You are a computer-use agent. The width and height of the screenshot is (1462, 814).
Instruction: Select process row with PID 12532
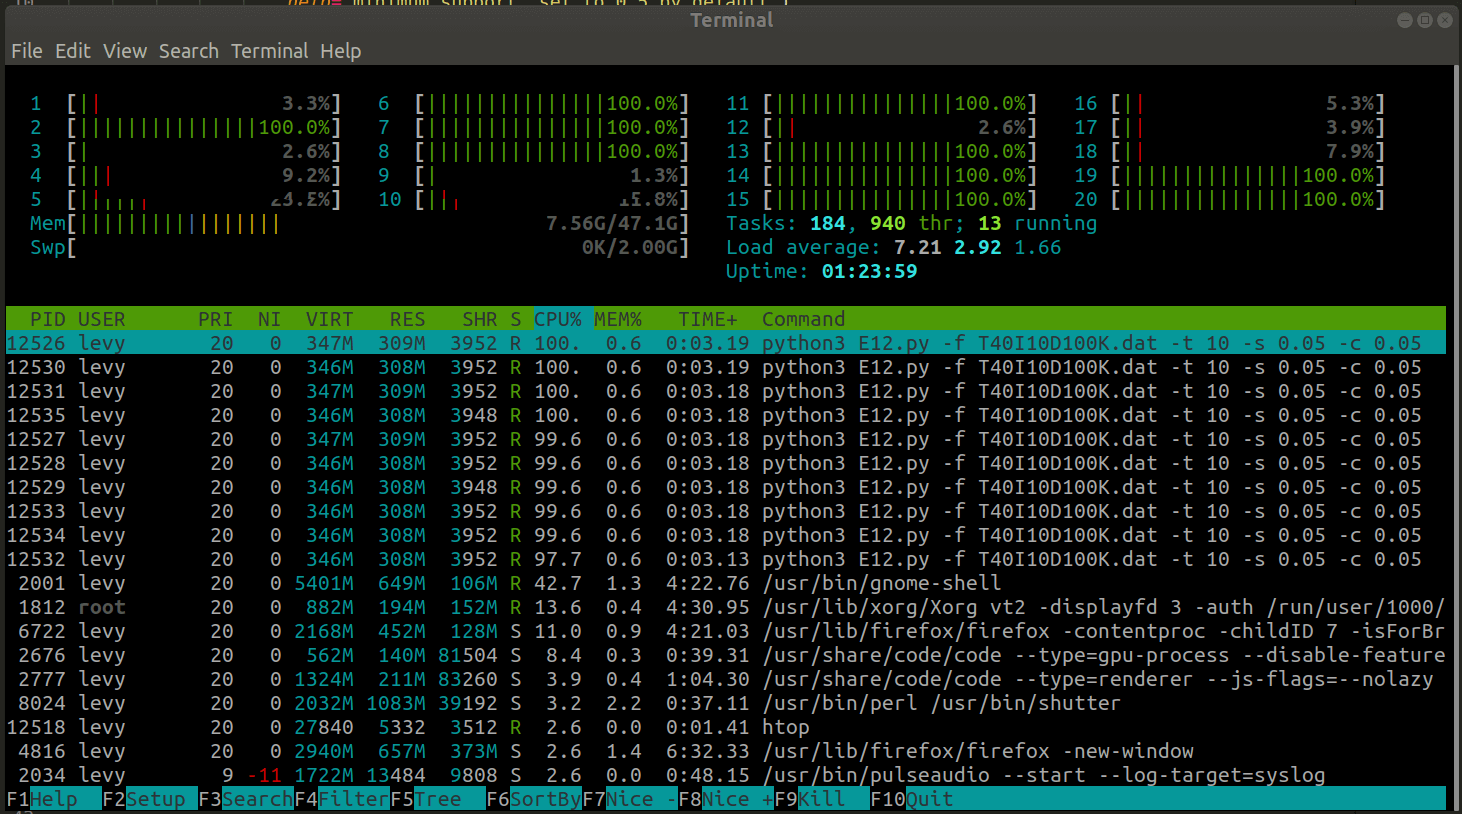click(726, 559)
